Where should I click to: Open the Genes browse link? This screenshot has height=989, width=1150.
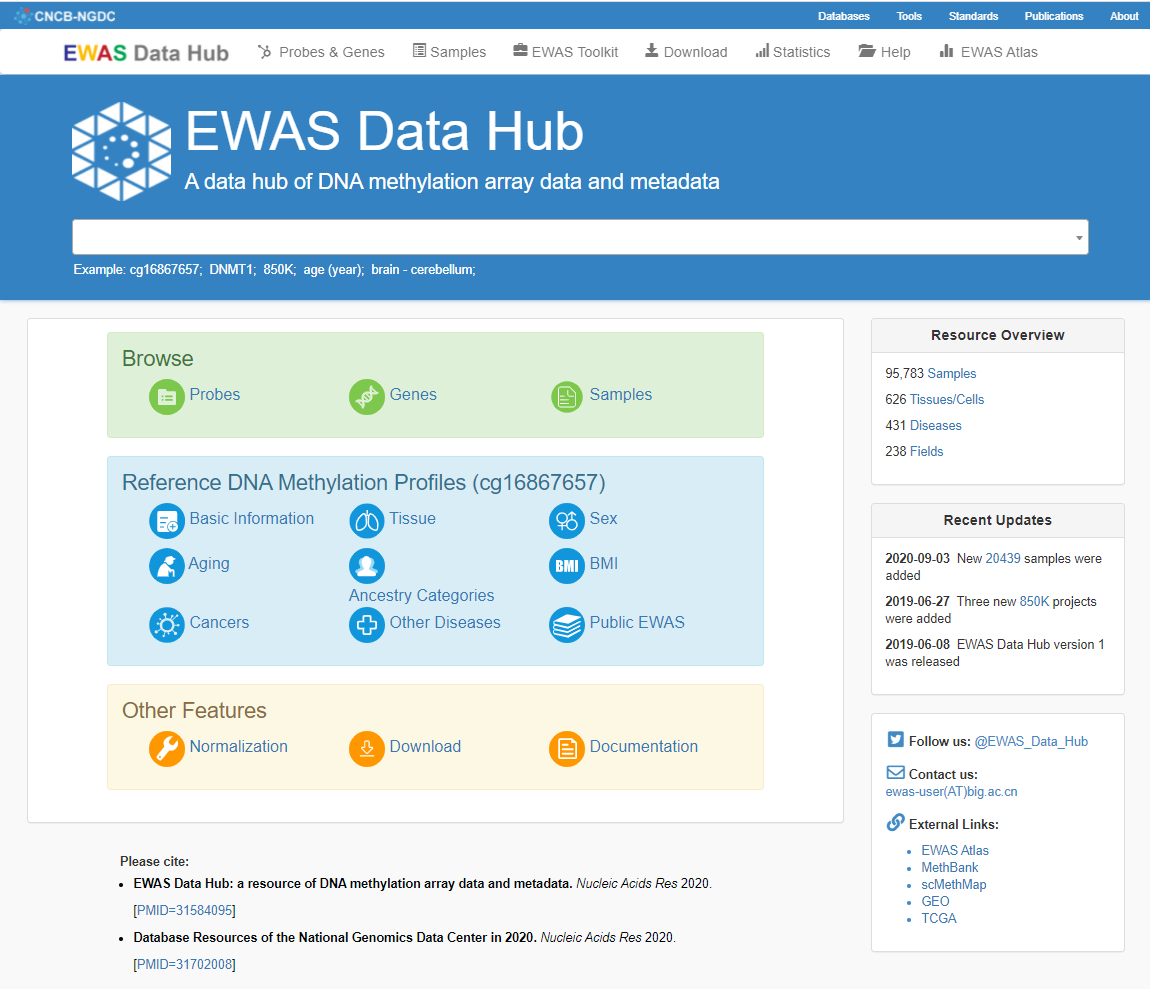pos(413,394)
